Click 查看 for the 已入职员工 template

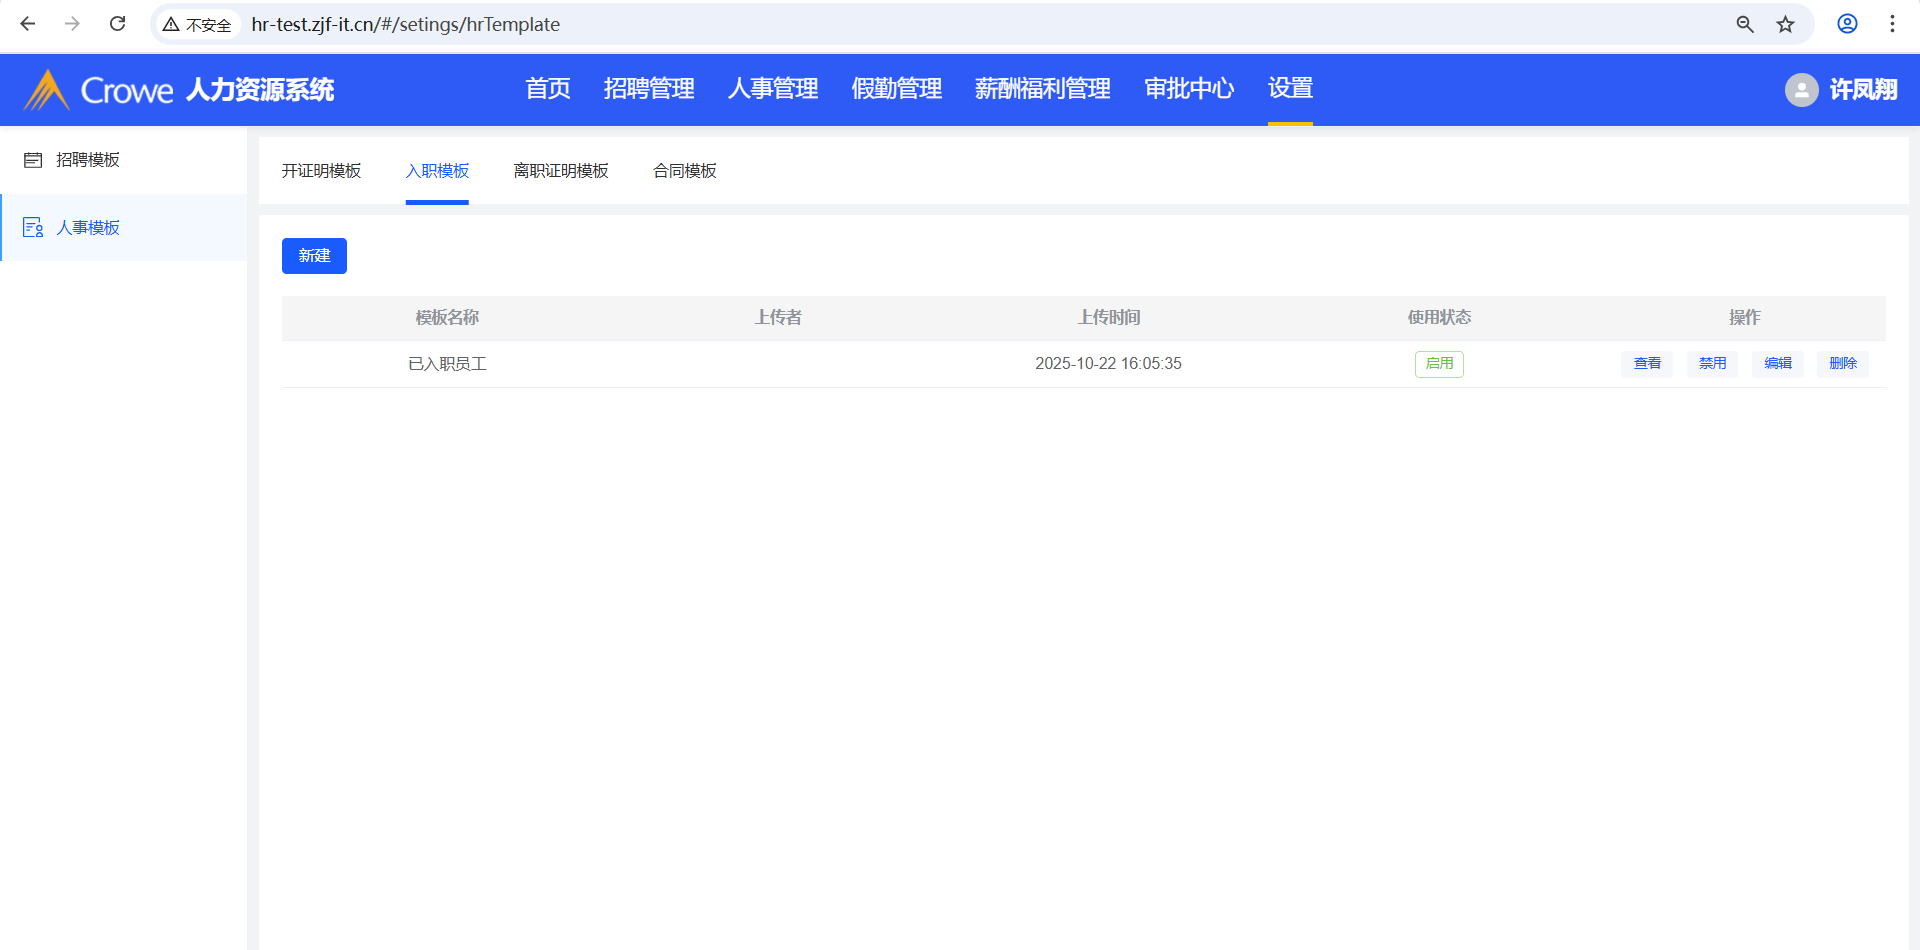coord(1647,364)
